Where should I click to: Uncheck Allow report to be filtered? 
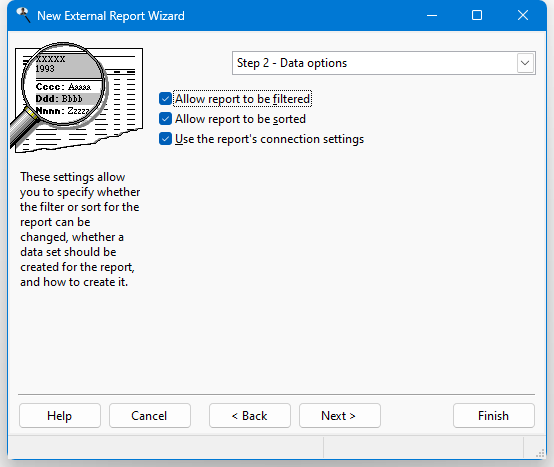[x=165, y=99]
